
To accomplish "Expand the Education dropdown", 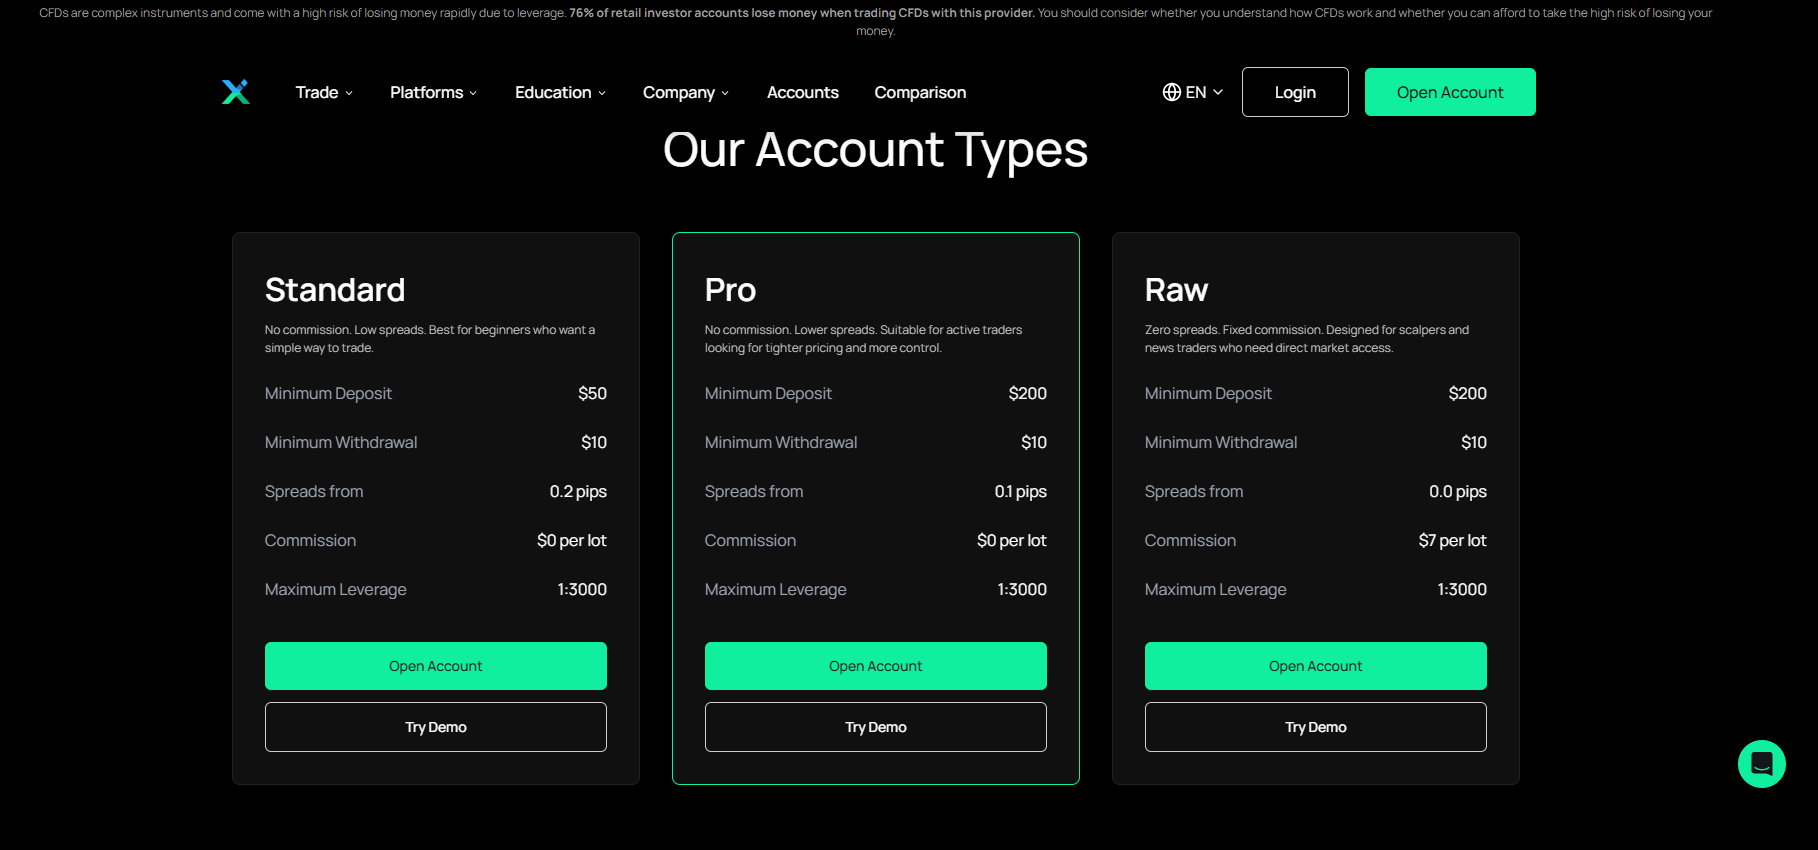I will pos(559,92).
